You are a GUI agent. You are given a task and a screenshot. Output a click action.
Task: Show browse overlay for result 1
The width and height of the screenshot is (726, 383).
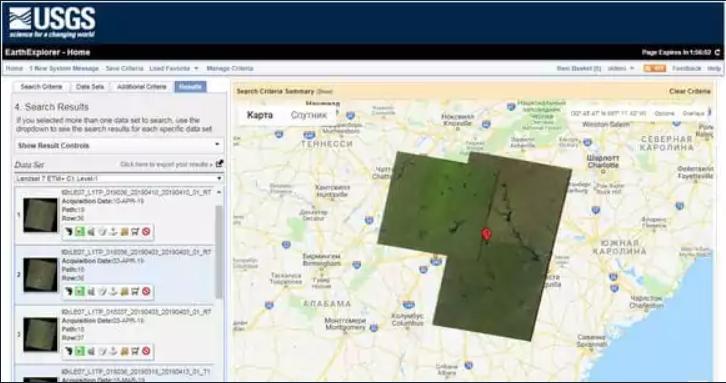point(80,232)
